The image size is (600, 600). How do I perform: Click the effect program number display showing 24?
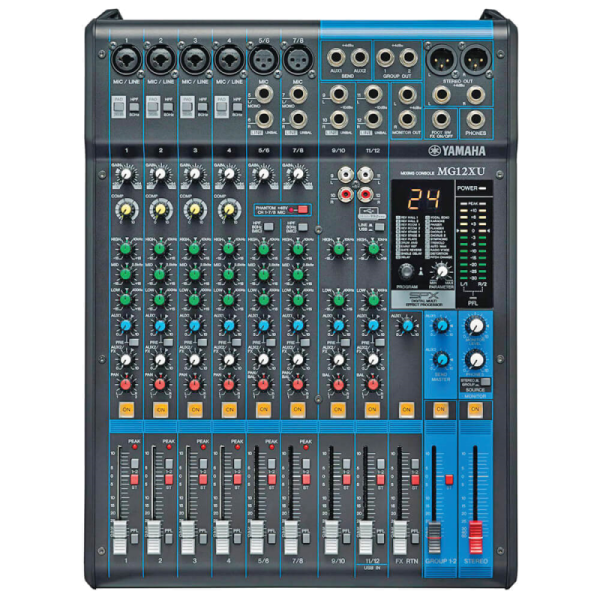(424, 199)
